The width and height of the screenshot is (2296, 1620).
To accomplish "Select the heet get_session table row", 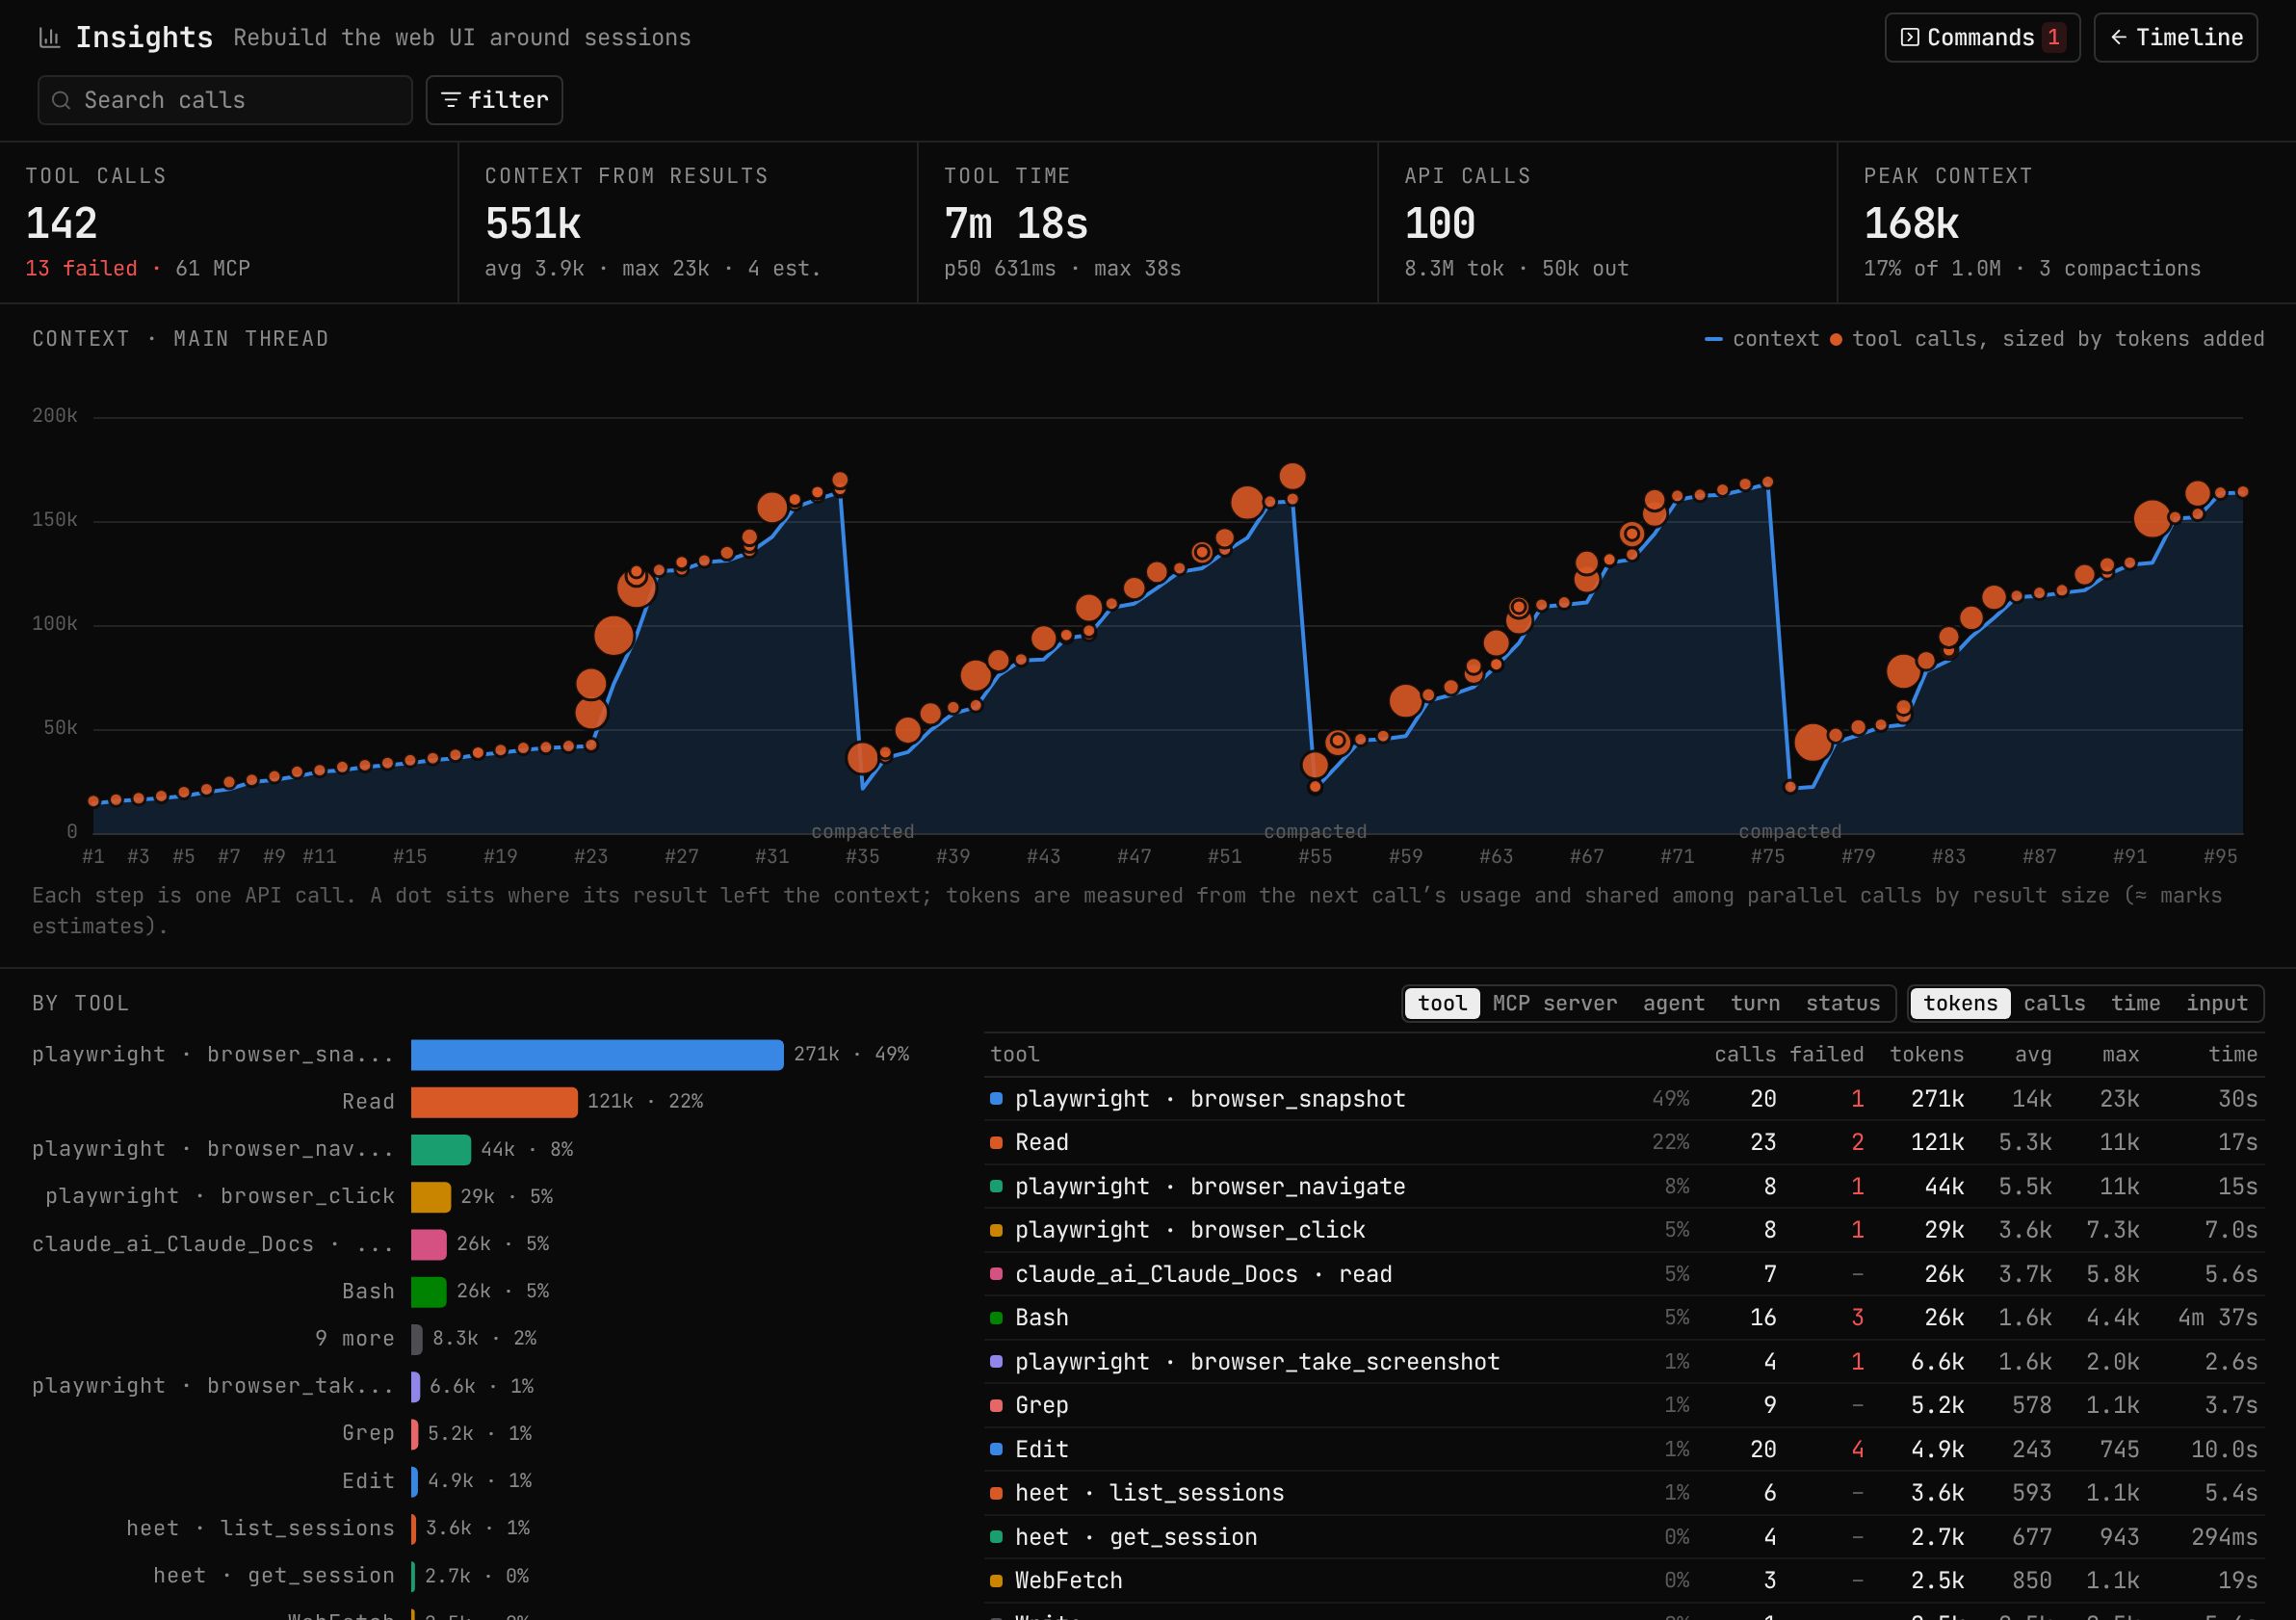I will 1624,1537.
